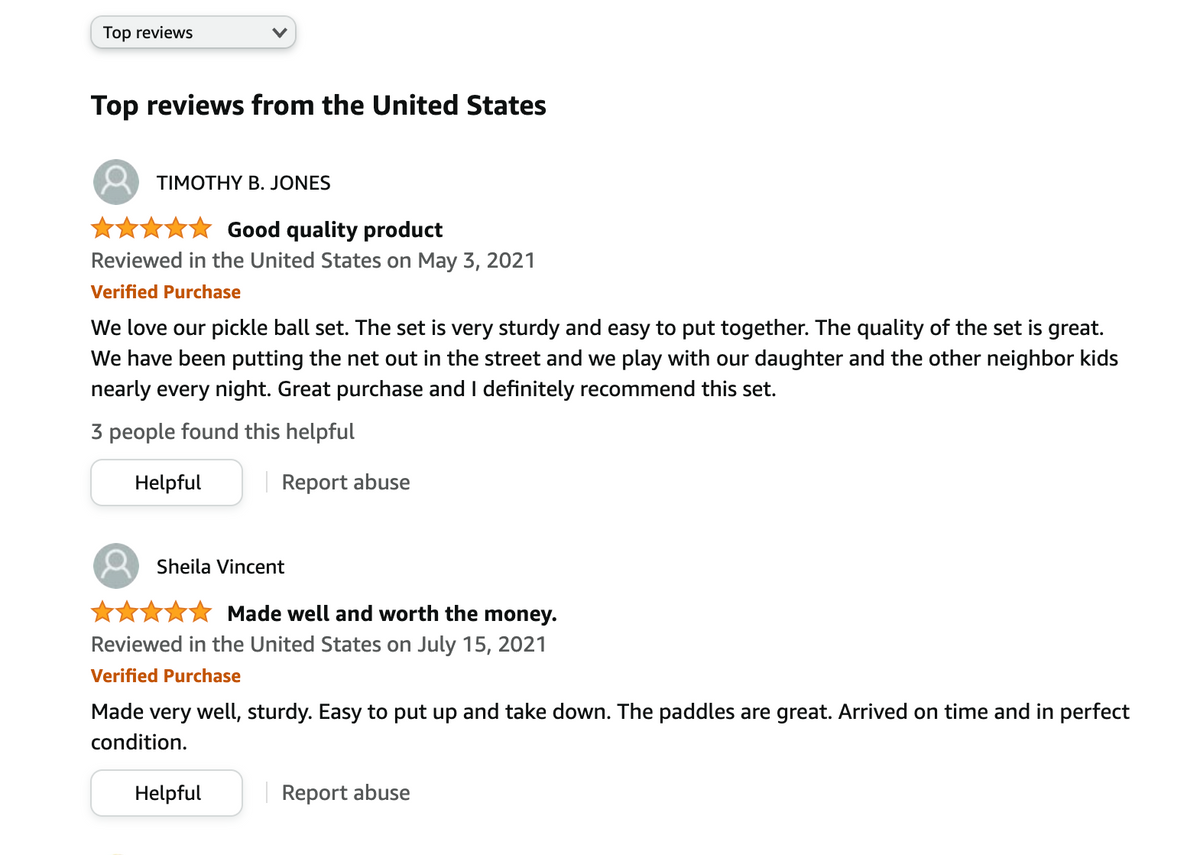Open the "Good quality product" review title
The image size is (1200, 855).
point(335,230)
